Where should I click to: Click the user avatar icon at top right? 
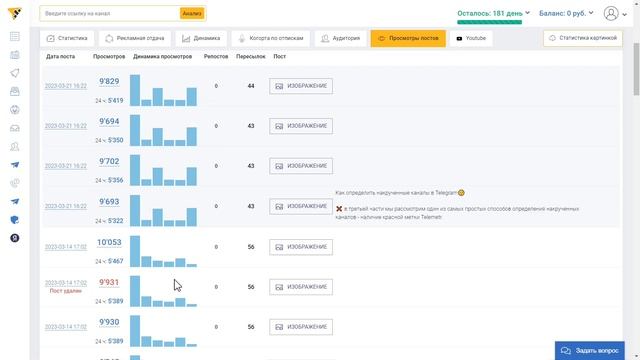[611, 13]
